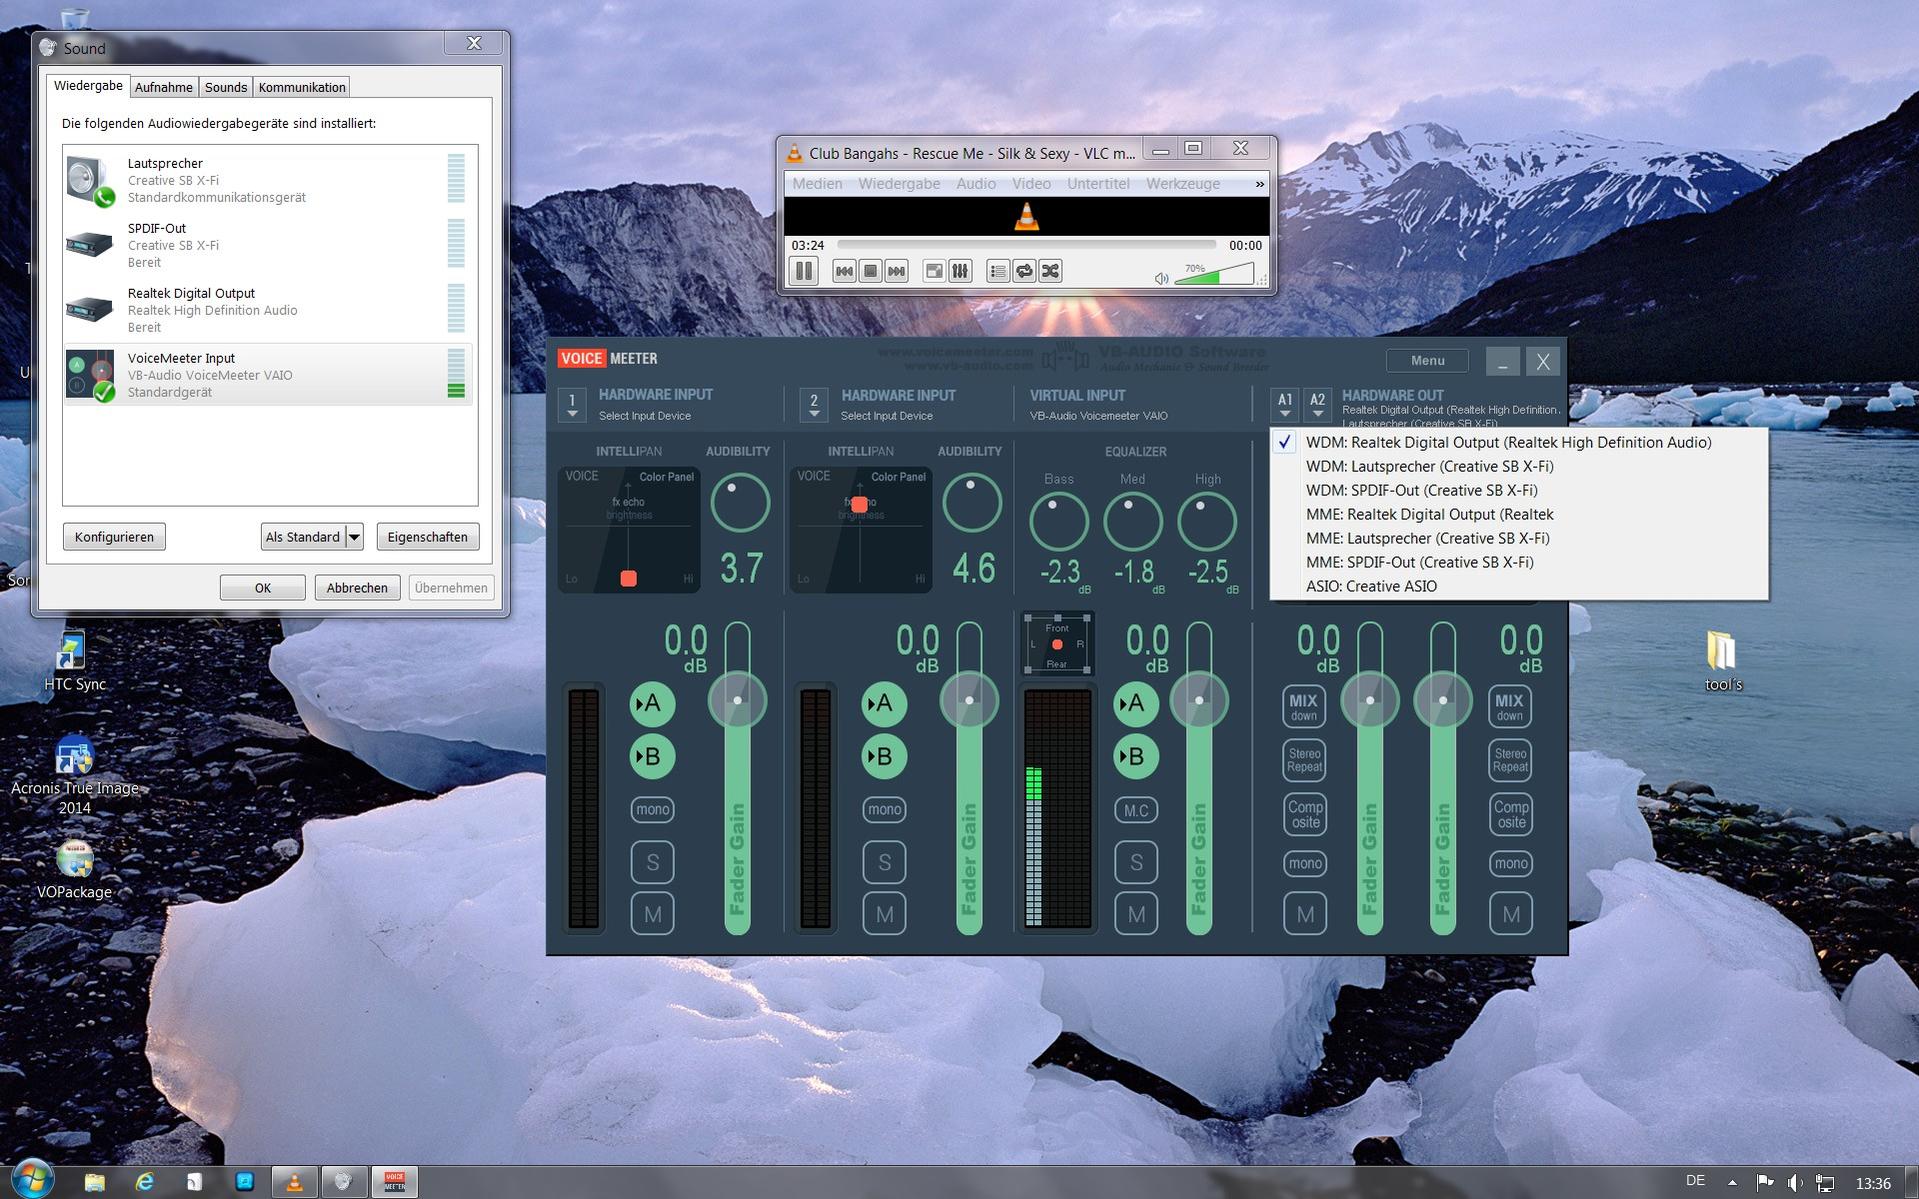1919x1199 pixels.
Task: Select MME: Realtek Digital Output entry
Action: 1519,514
